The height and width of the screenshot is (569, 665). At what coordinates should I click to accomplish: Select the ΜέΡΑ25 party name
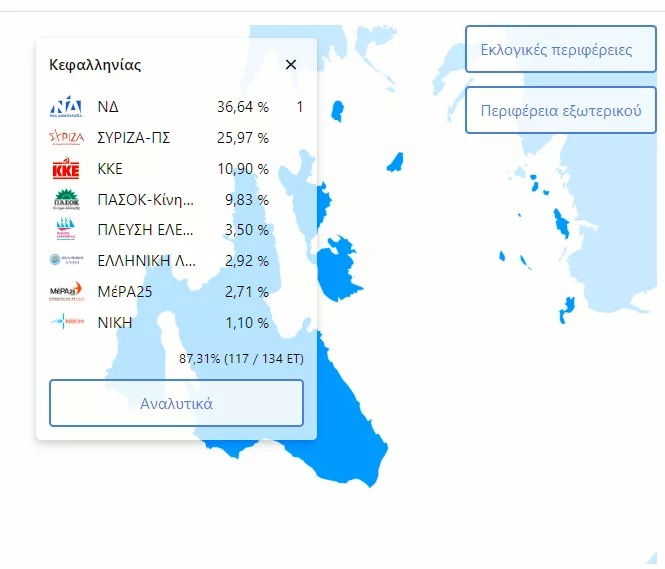click(125, 292)
